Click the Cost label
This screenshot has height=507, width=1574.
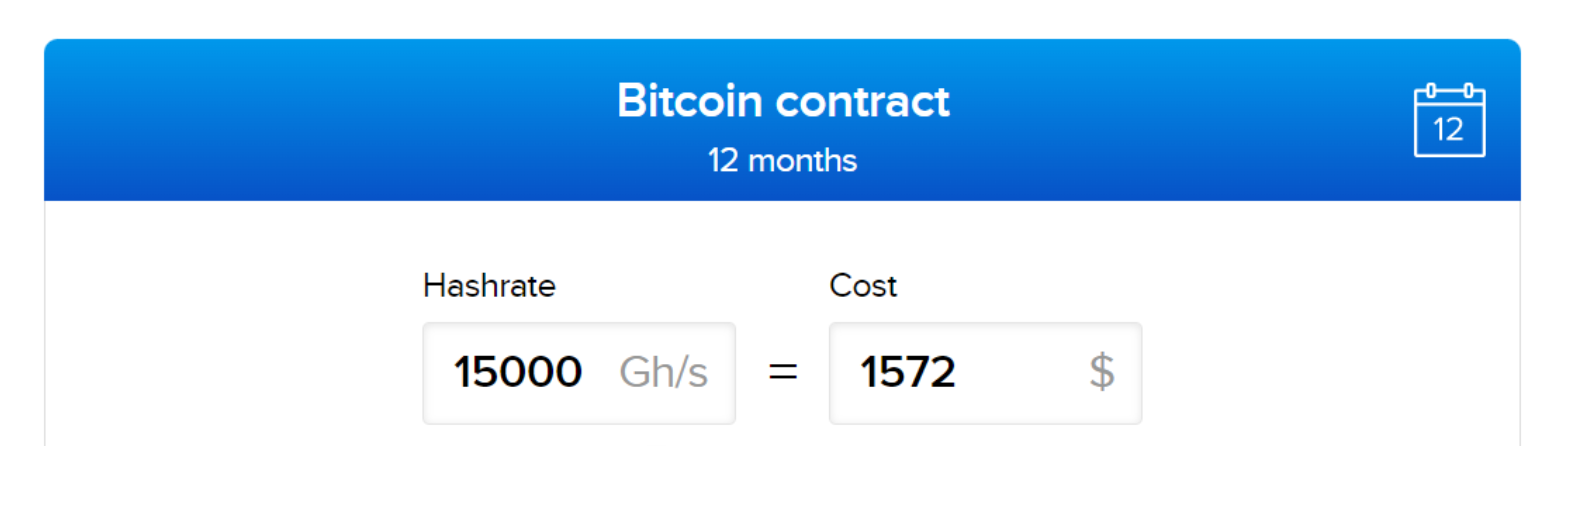click(x=863, y=286)
